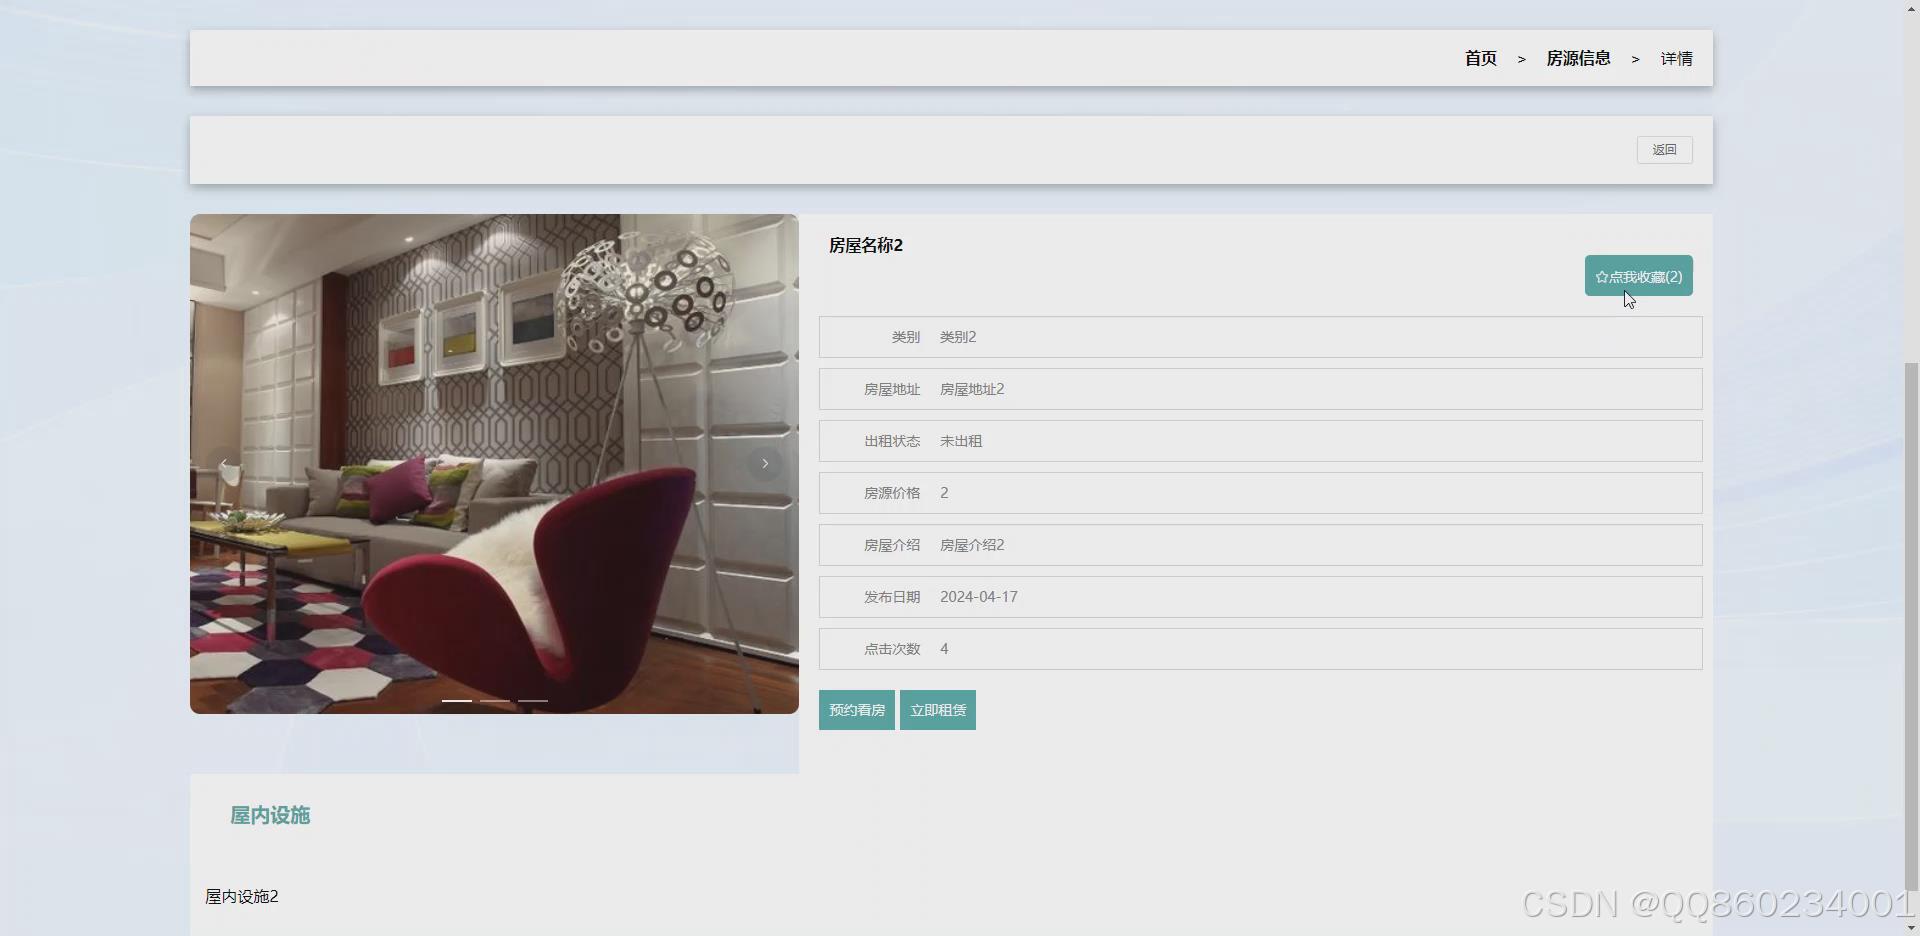Click the 屋内设施 section heading

pyautogui.click(x=270, y=815)
